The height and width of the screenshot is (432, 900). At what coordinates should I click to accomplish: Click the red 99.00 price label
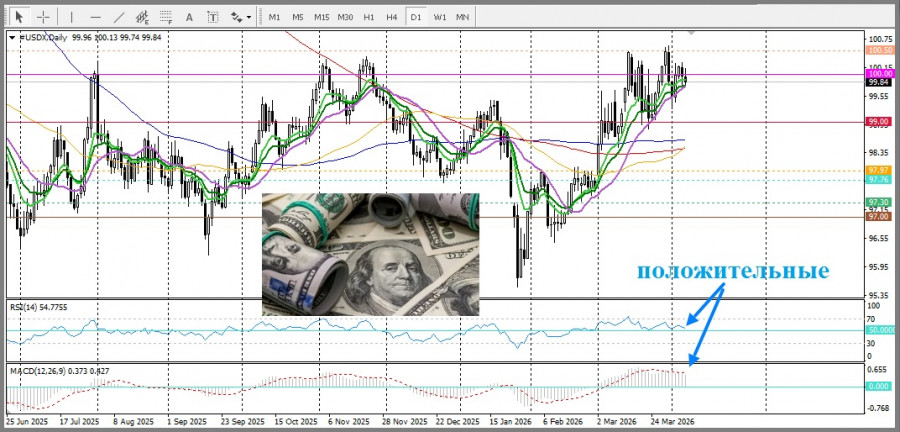tap(880, 122)
